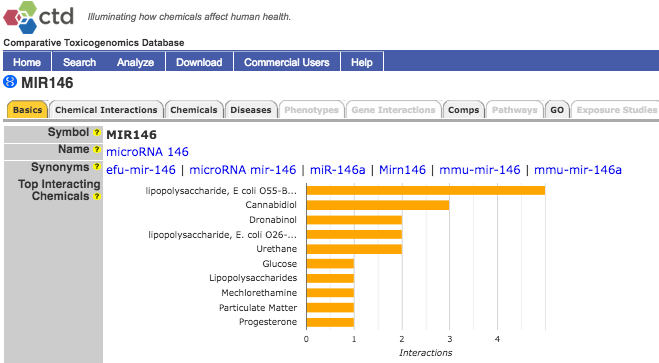659x363 pixels.
Task: Click the Progesterone chart label
Action: coord(268,322)
